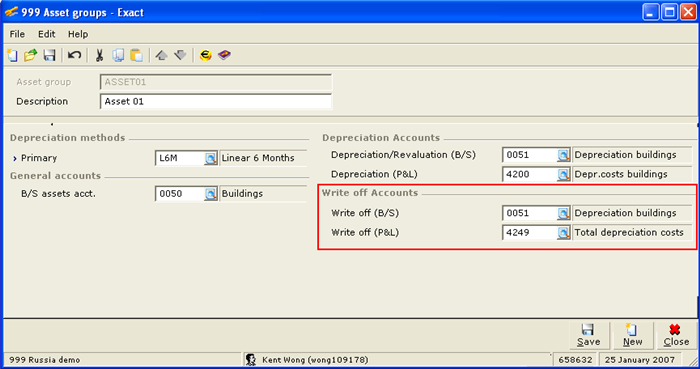Viewport: 700px width, 369px height.
Task: Click the Save button at bottom
Action: click(588, 336)
